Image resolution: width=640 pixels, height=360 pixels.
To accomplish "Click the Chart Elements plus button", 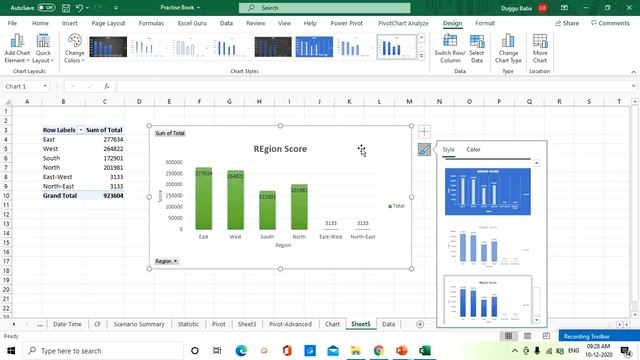I will click(424, 131).
